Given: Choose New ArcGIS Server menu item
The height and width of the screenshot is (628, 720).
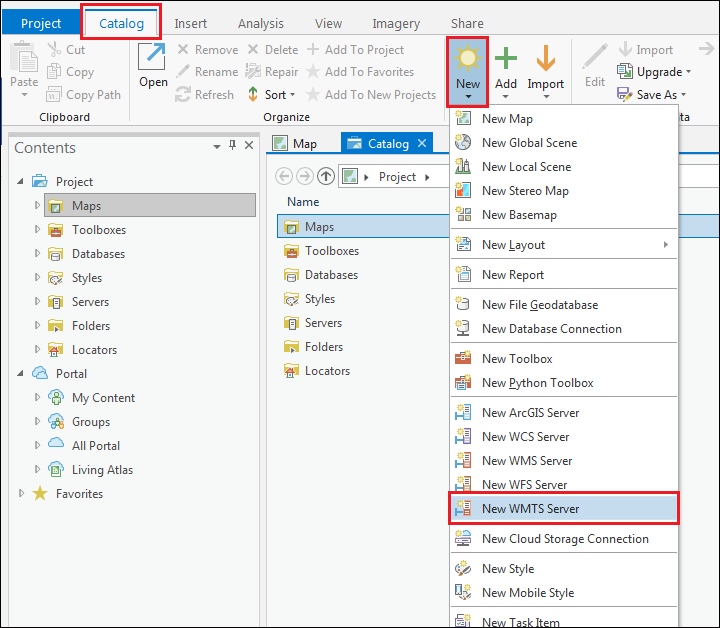Looking at the screenshot, I should pos(564,413).
